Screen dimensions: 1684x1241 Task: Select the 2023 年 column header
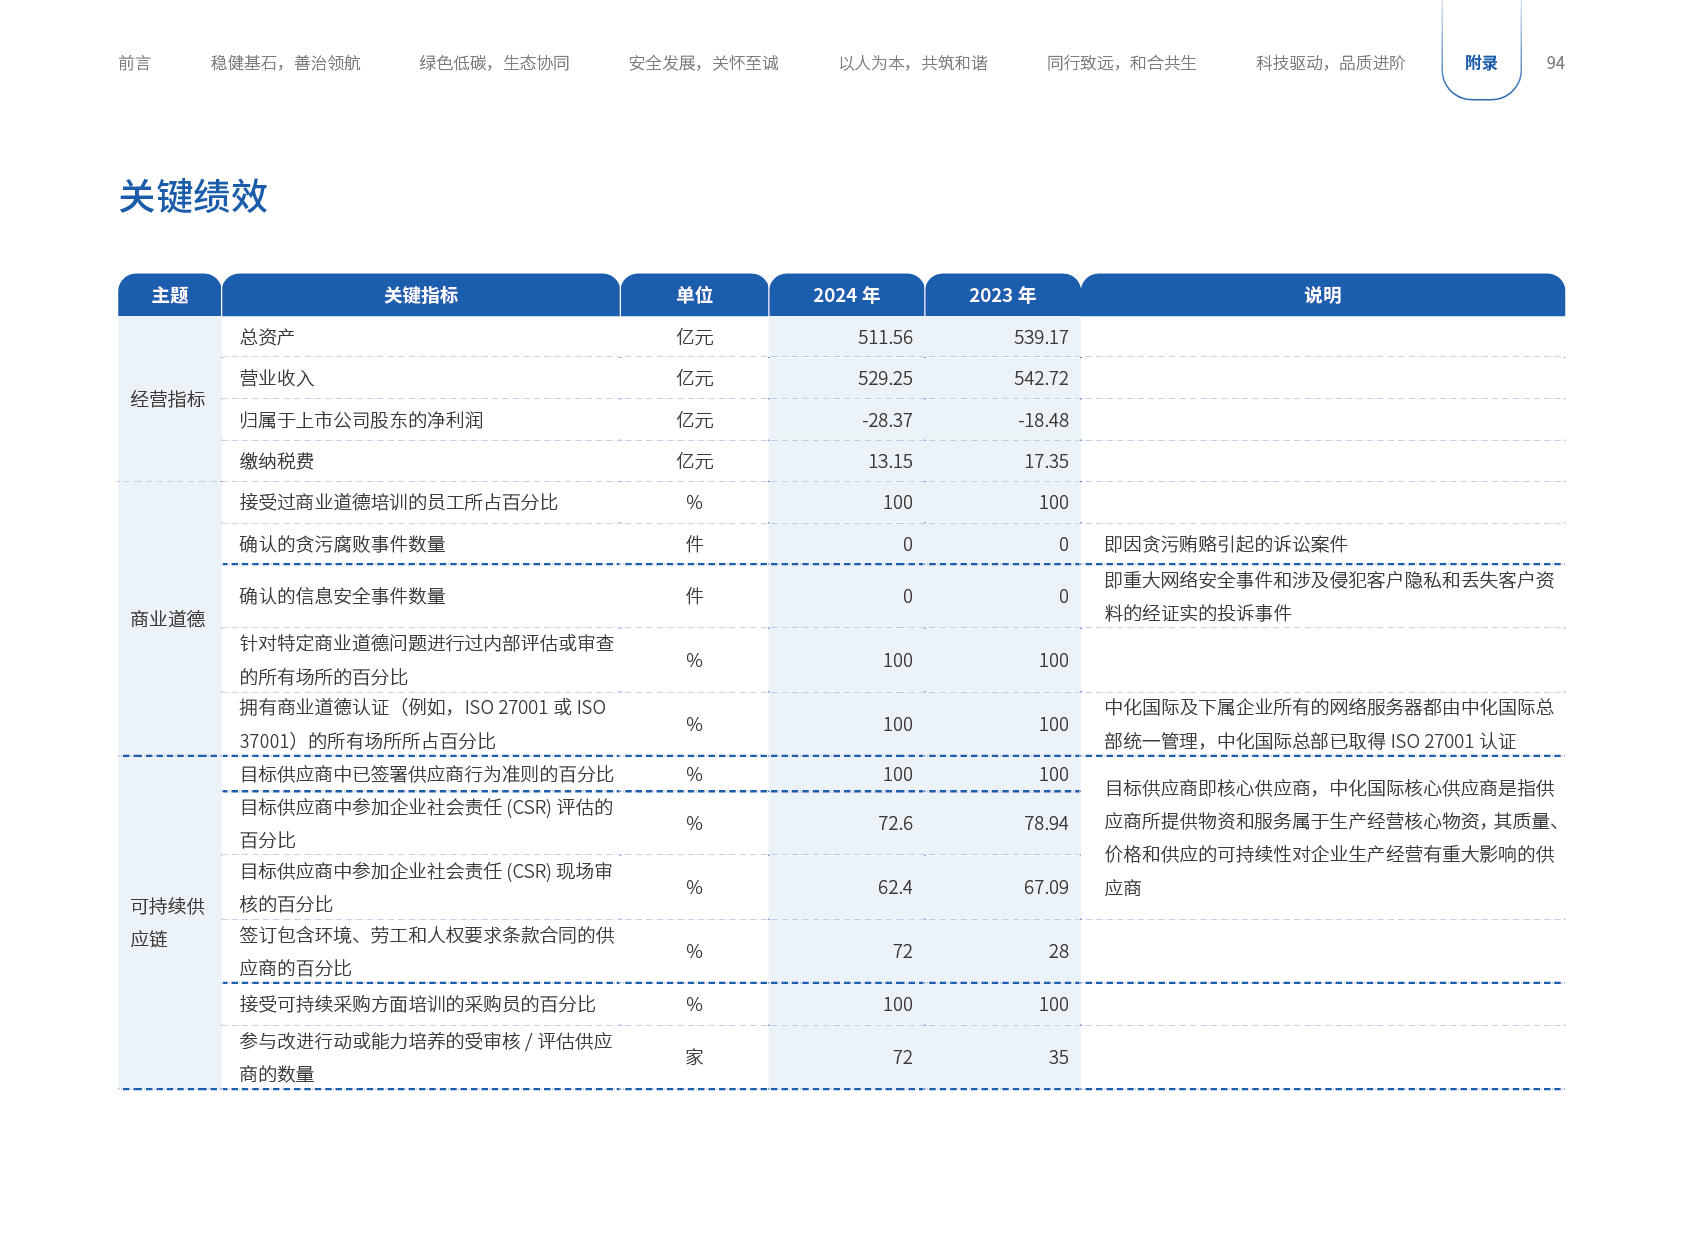click(1002, 295)
